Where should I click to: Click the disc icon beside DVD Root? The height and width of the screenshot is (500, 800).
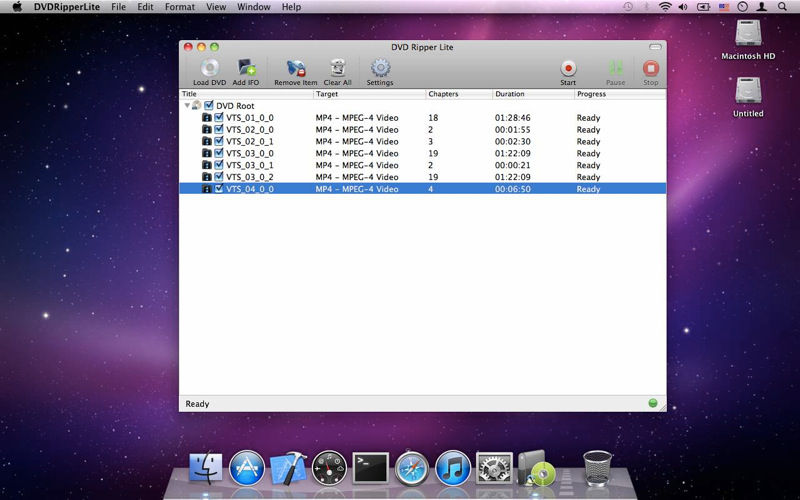pyautogui.click(x=196, y=106)
